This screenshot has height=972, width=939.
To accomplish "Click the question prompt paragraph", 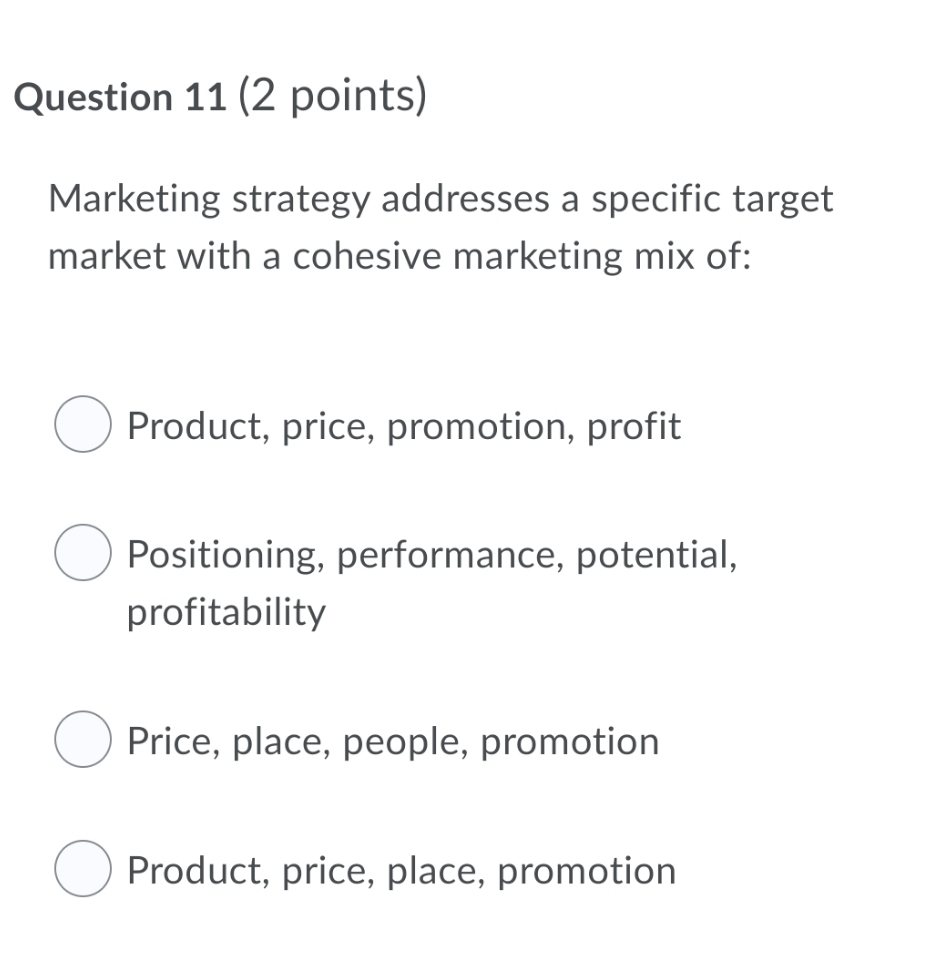I will click(x=440, y=226).
